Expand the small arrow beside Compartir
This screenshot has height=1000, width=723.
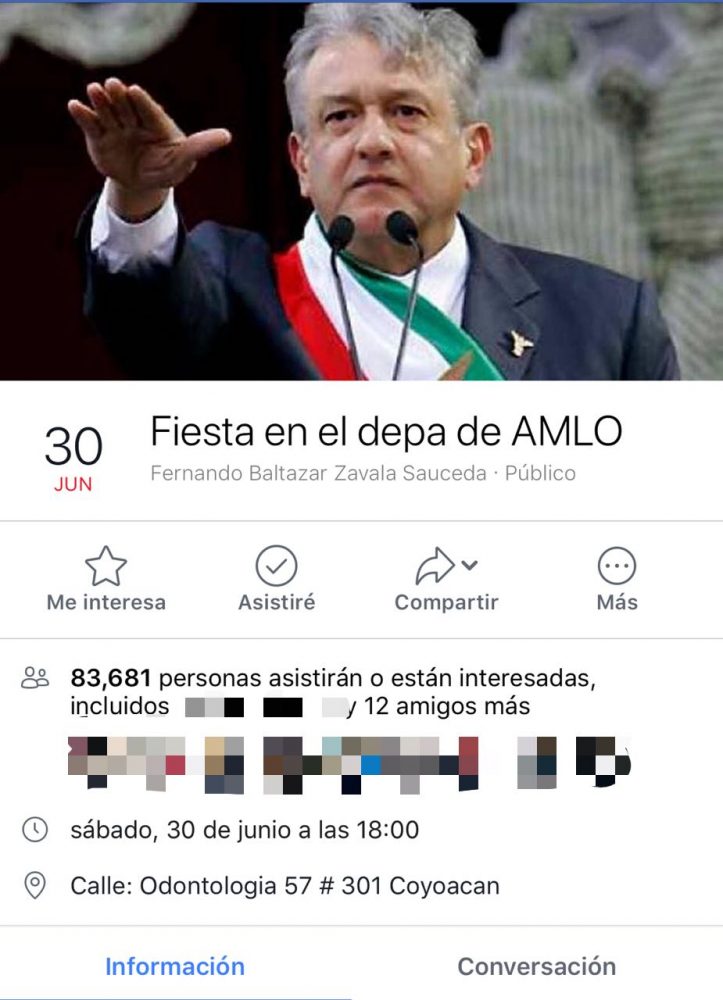click(469, 564)
